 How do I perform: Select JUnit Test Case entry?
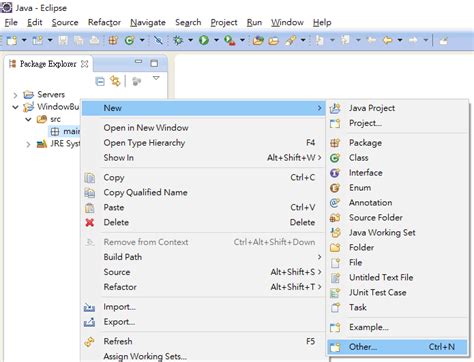pos(397,293)
